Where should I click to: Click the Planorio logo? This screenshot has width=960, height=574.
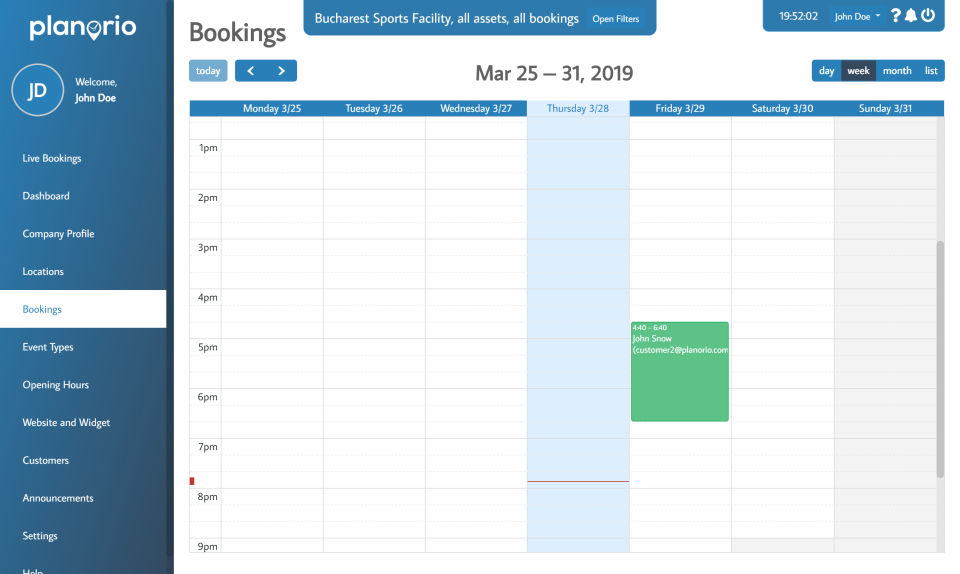(83, 28)
